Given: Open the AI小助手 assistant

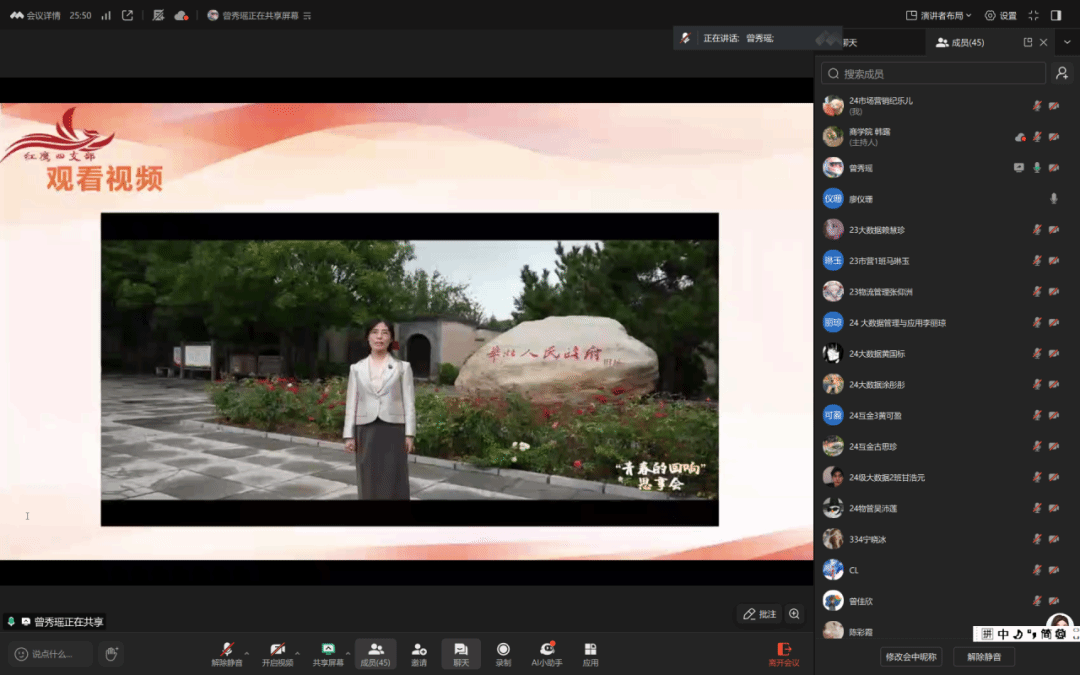Looking at the screenshot, I should 546,651.
